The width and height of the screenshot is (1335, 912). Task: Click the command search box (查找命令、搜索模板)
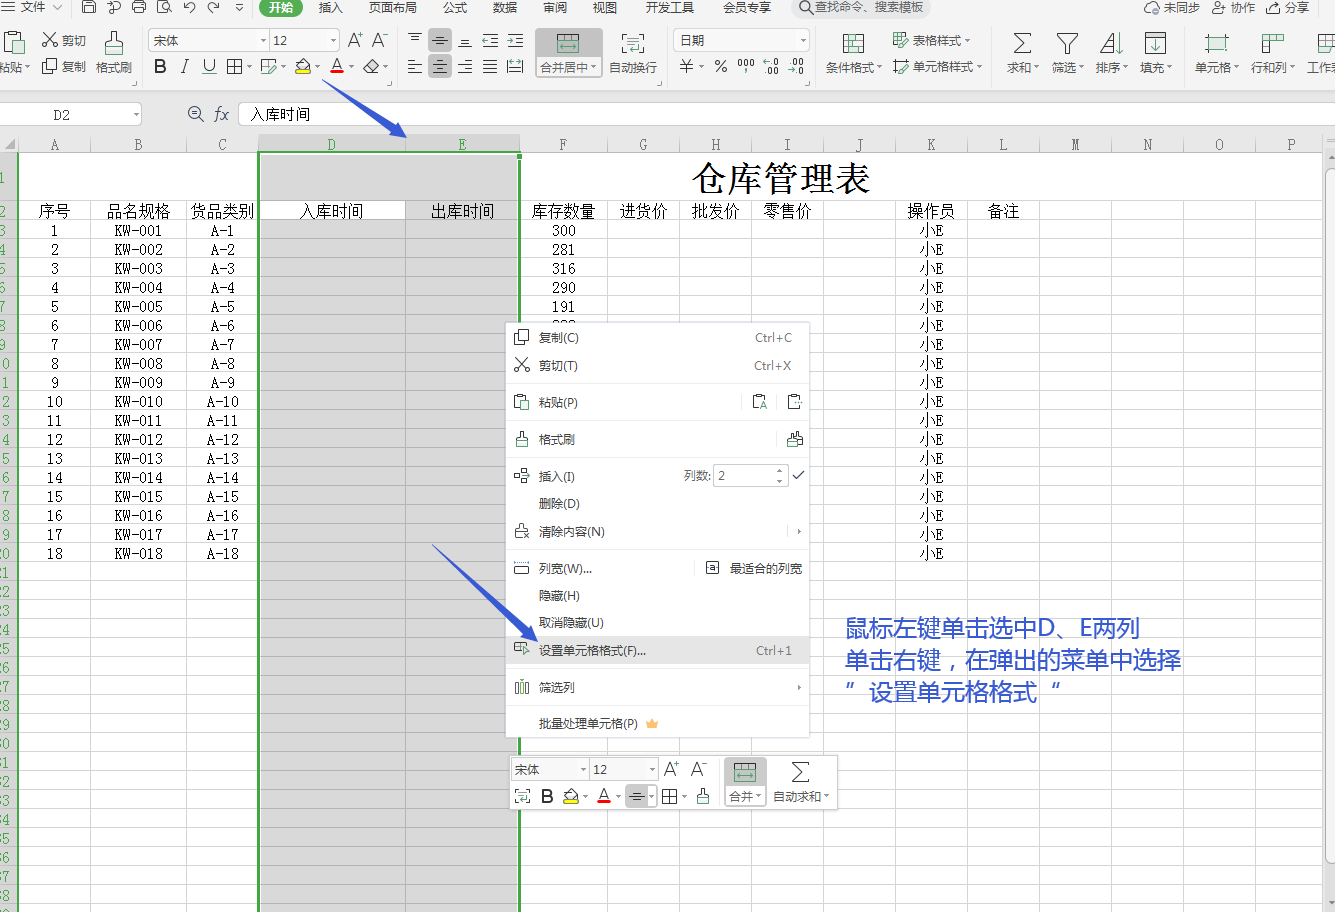point(861,8)
